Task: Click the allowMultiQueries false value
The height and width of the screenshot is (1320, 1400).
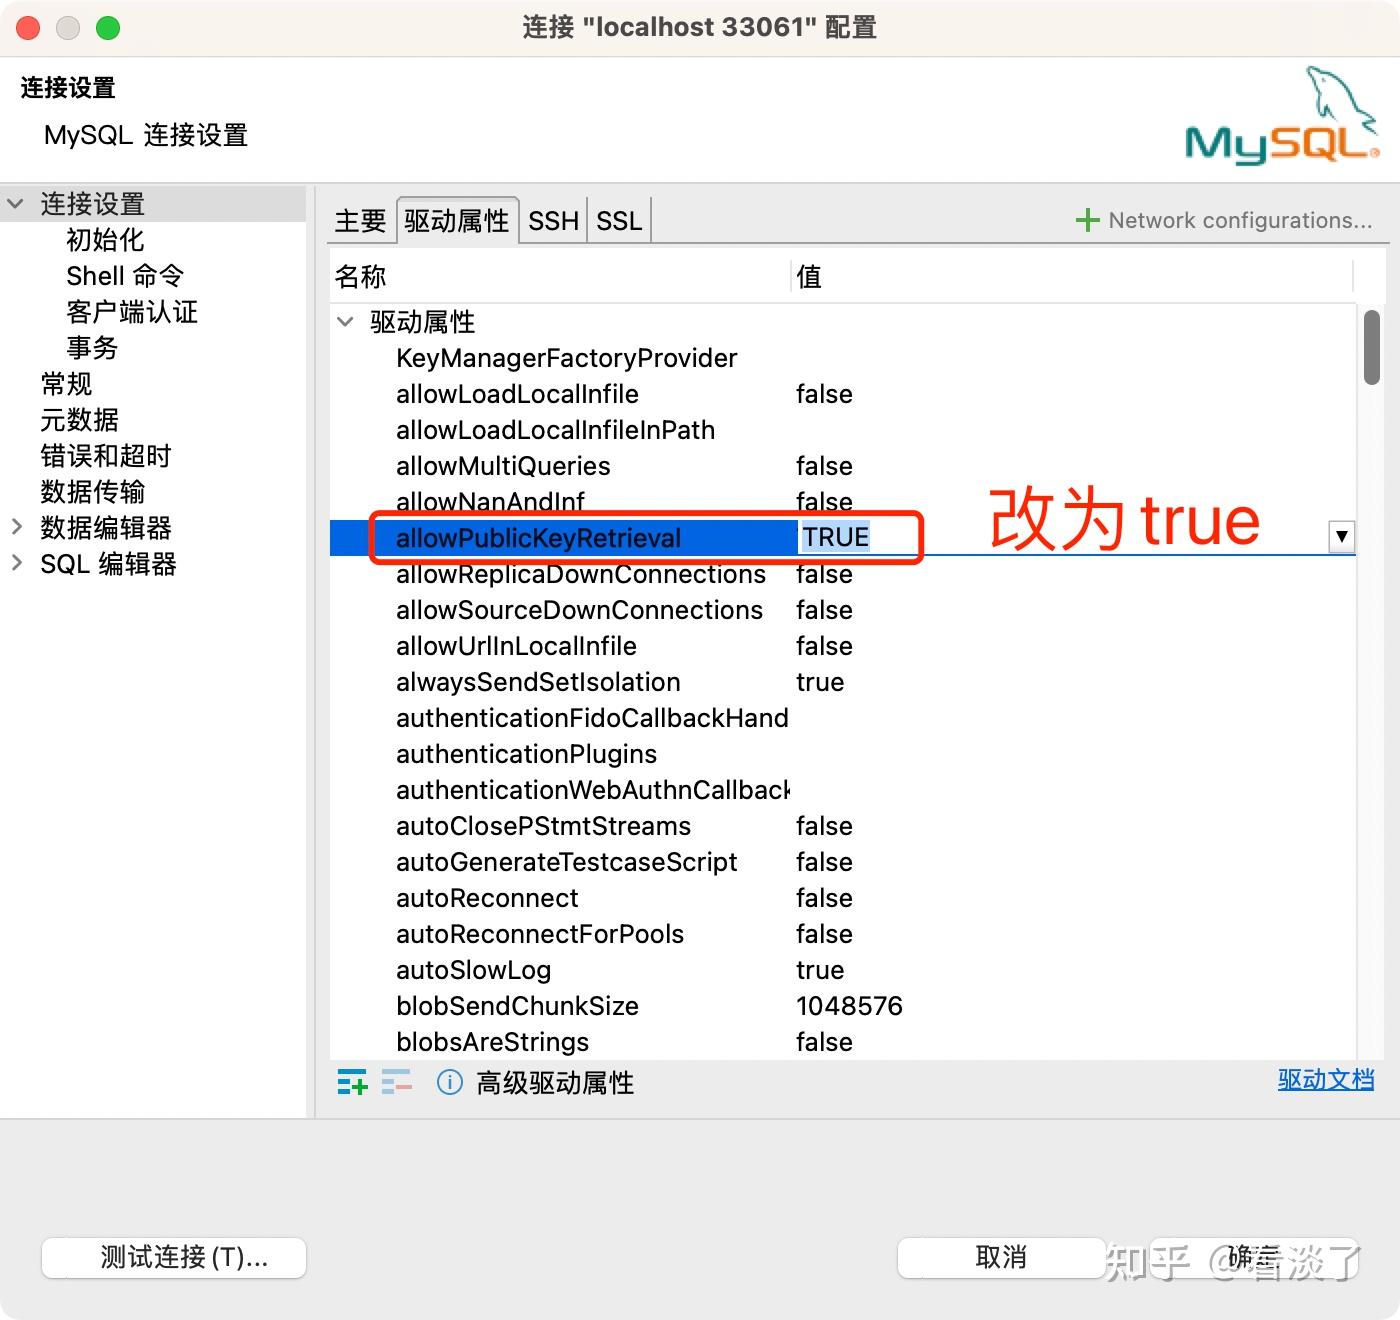Action: (824, 466)
